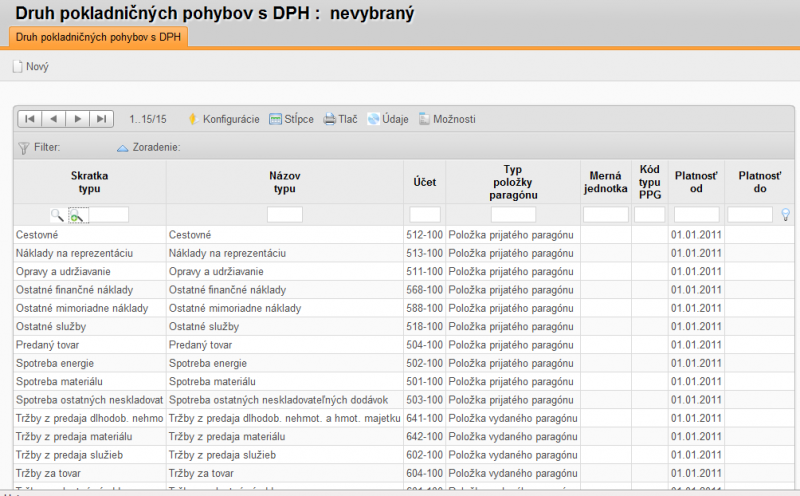The height and width of the screenshot is (496, 800).
Task: Go to the previous page of records
Action: tap(53, 119)
